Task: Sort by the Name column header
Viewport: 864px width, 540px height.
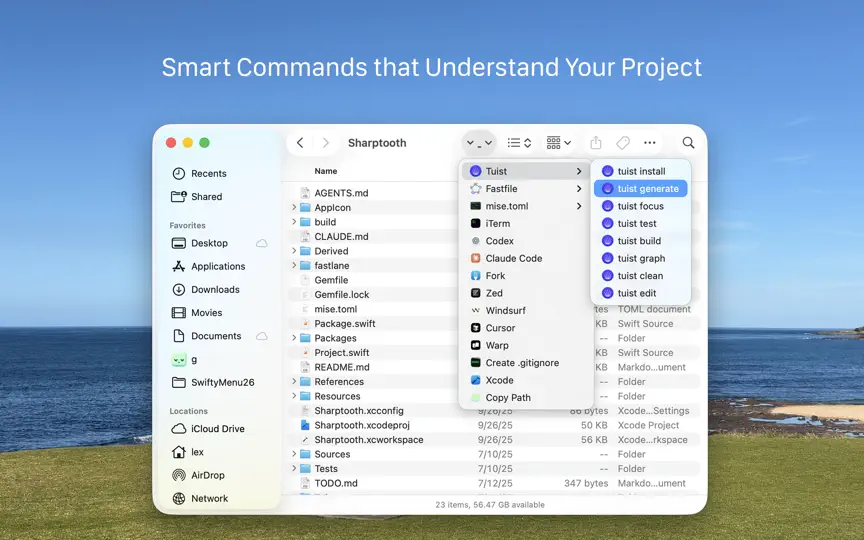Action: (326, 171)
